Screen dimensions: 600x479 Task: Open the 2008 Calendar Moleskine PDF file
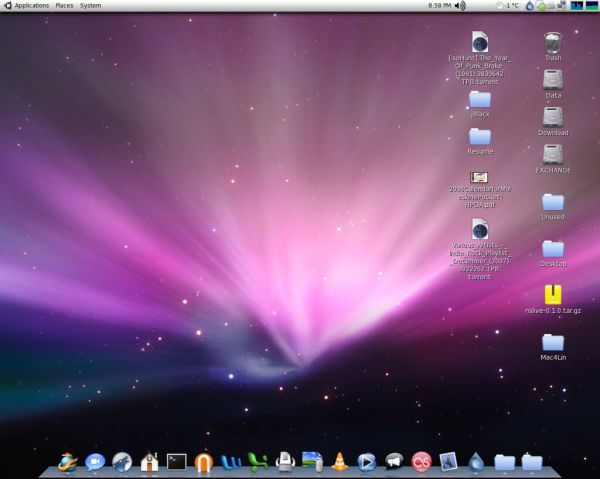[480, 178]
